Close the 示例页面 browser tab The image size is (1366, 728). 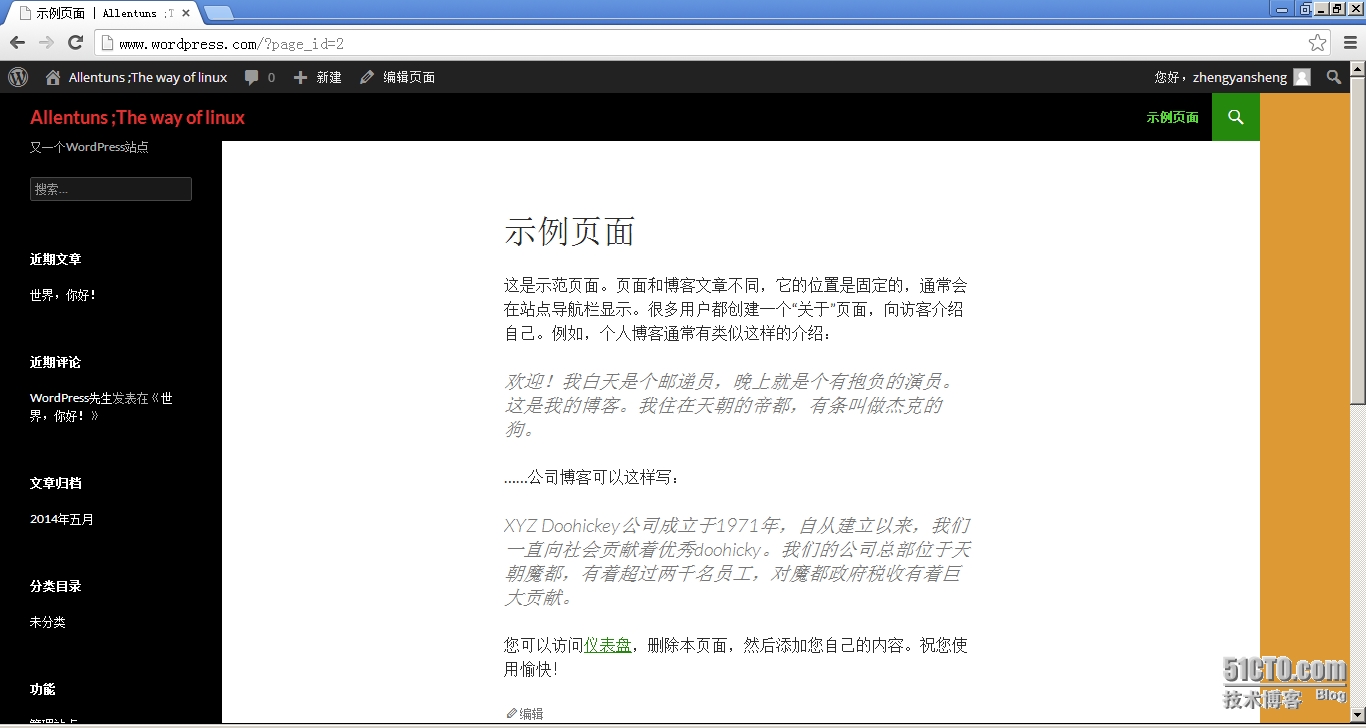tap(186, 13)
